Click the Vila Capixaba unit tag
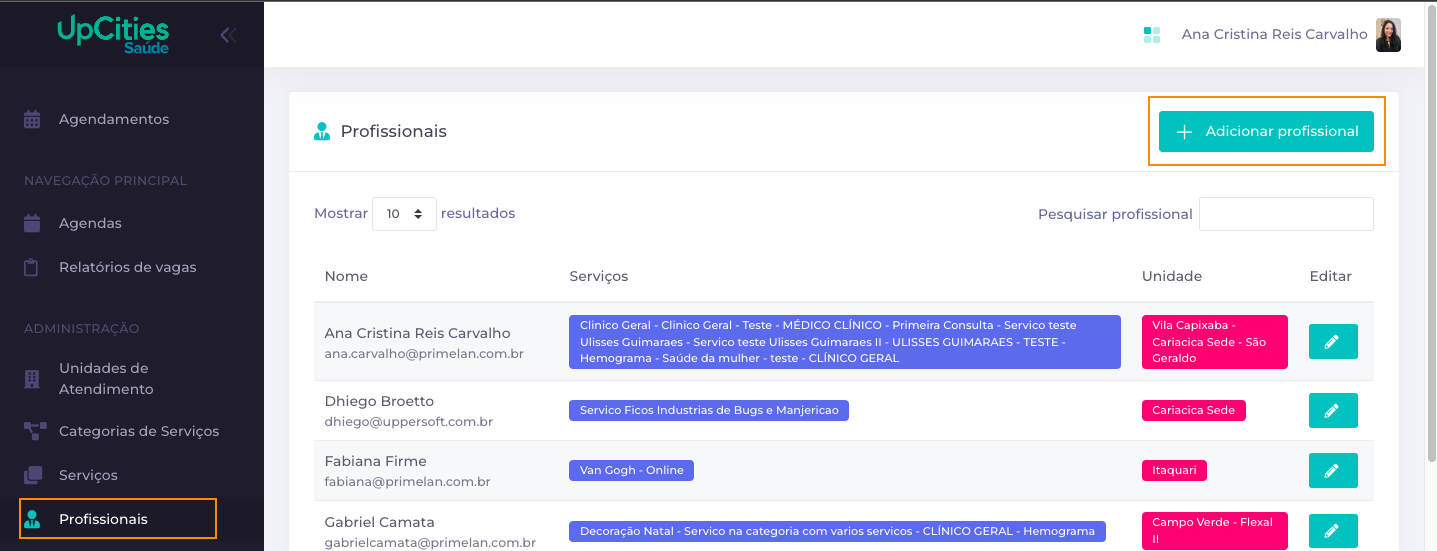Viewport: 1437px width, 551px height. (x=1215, y=342)
